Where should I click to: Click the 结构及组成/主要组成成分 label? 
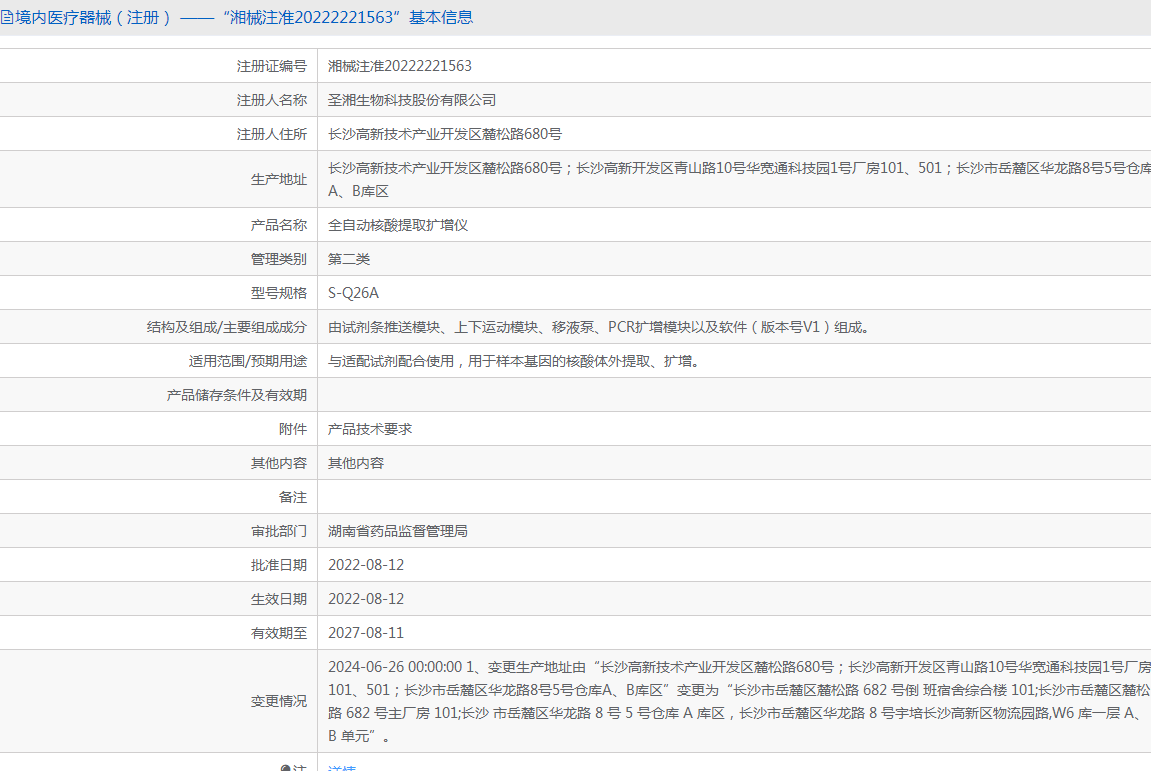[x=227, y=327]
